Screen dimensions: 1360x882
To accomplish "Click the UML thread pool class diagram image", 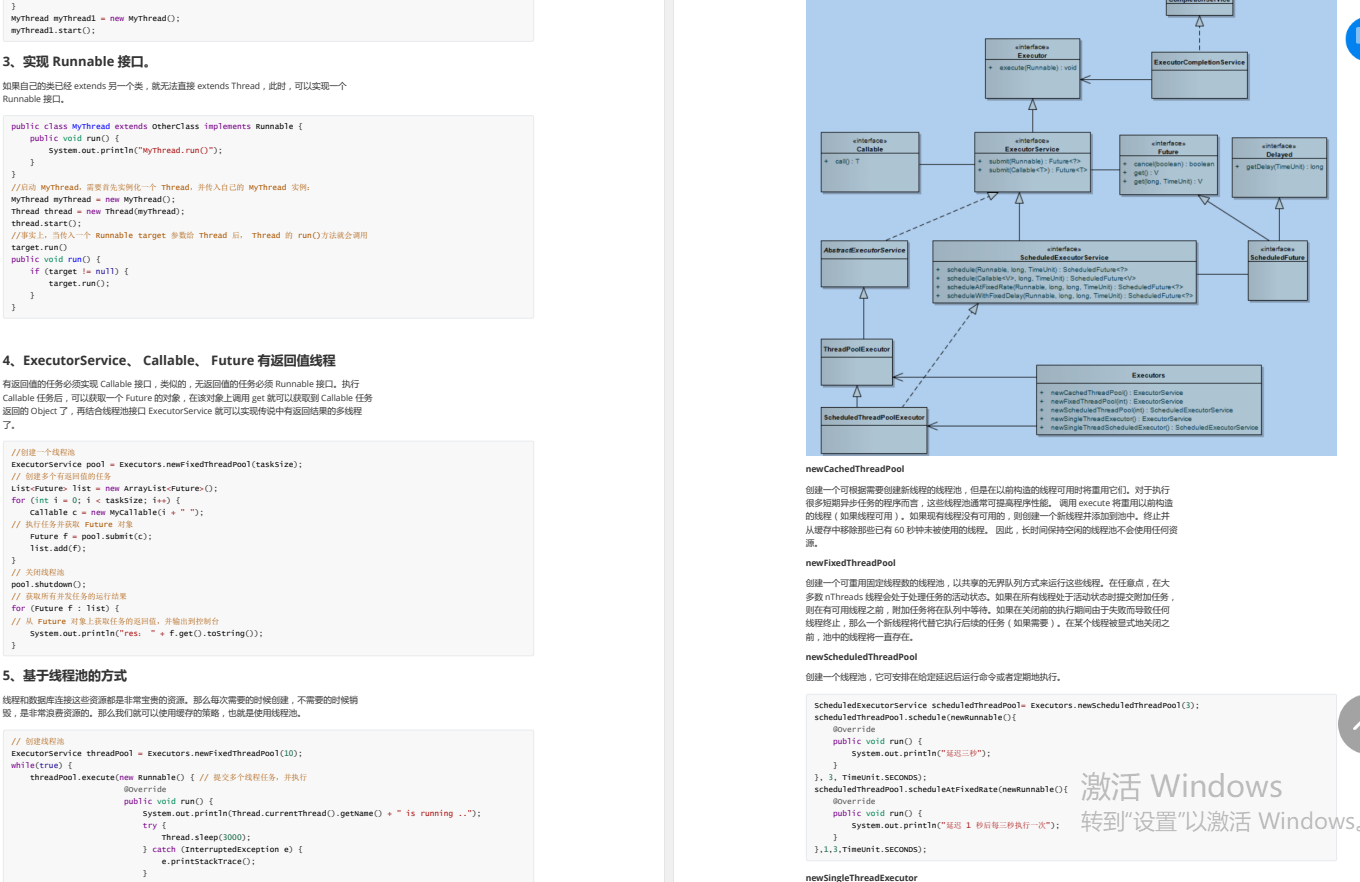I will [1071, 227].
